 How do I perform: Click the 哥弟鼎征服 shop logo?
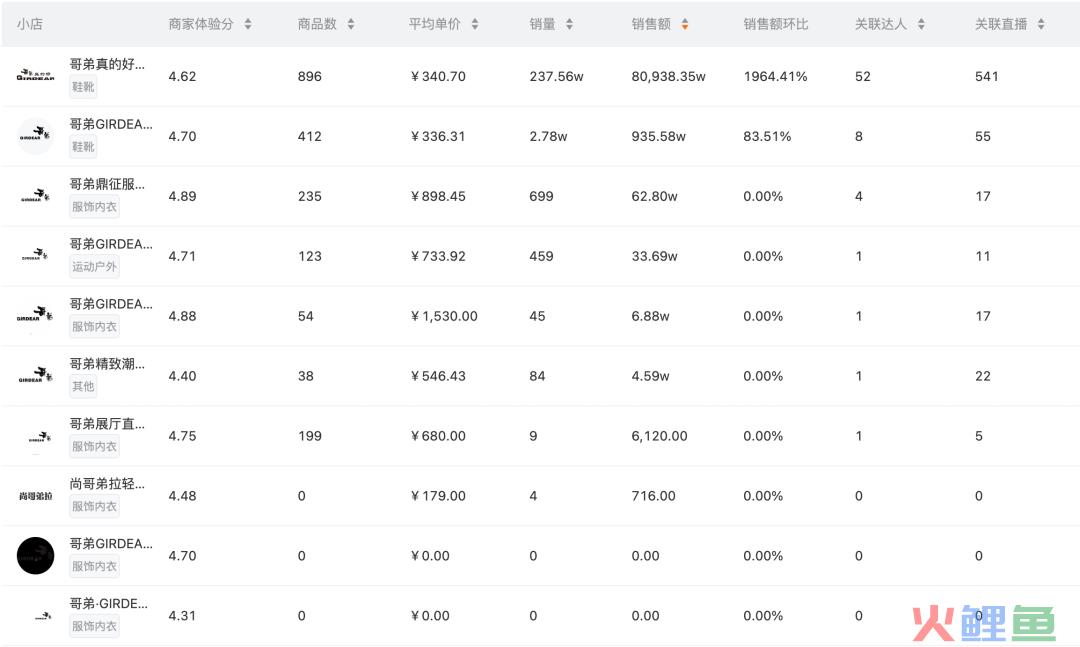click(x=35, y=196)
